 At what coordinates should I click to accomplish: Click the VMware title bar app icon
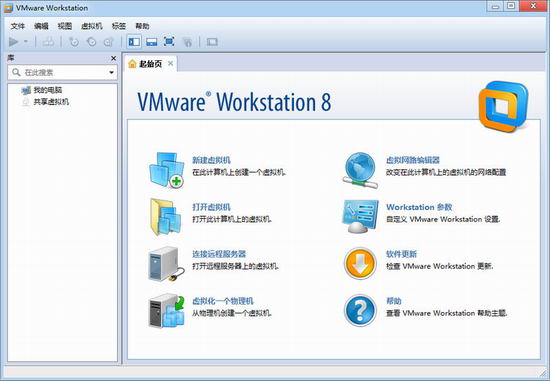click(8, 8)
